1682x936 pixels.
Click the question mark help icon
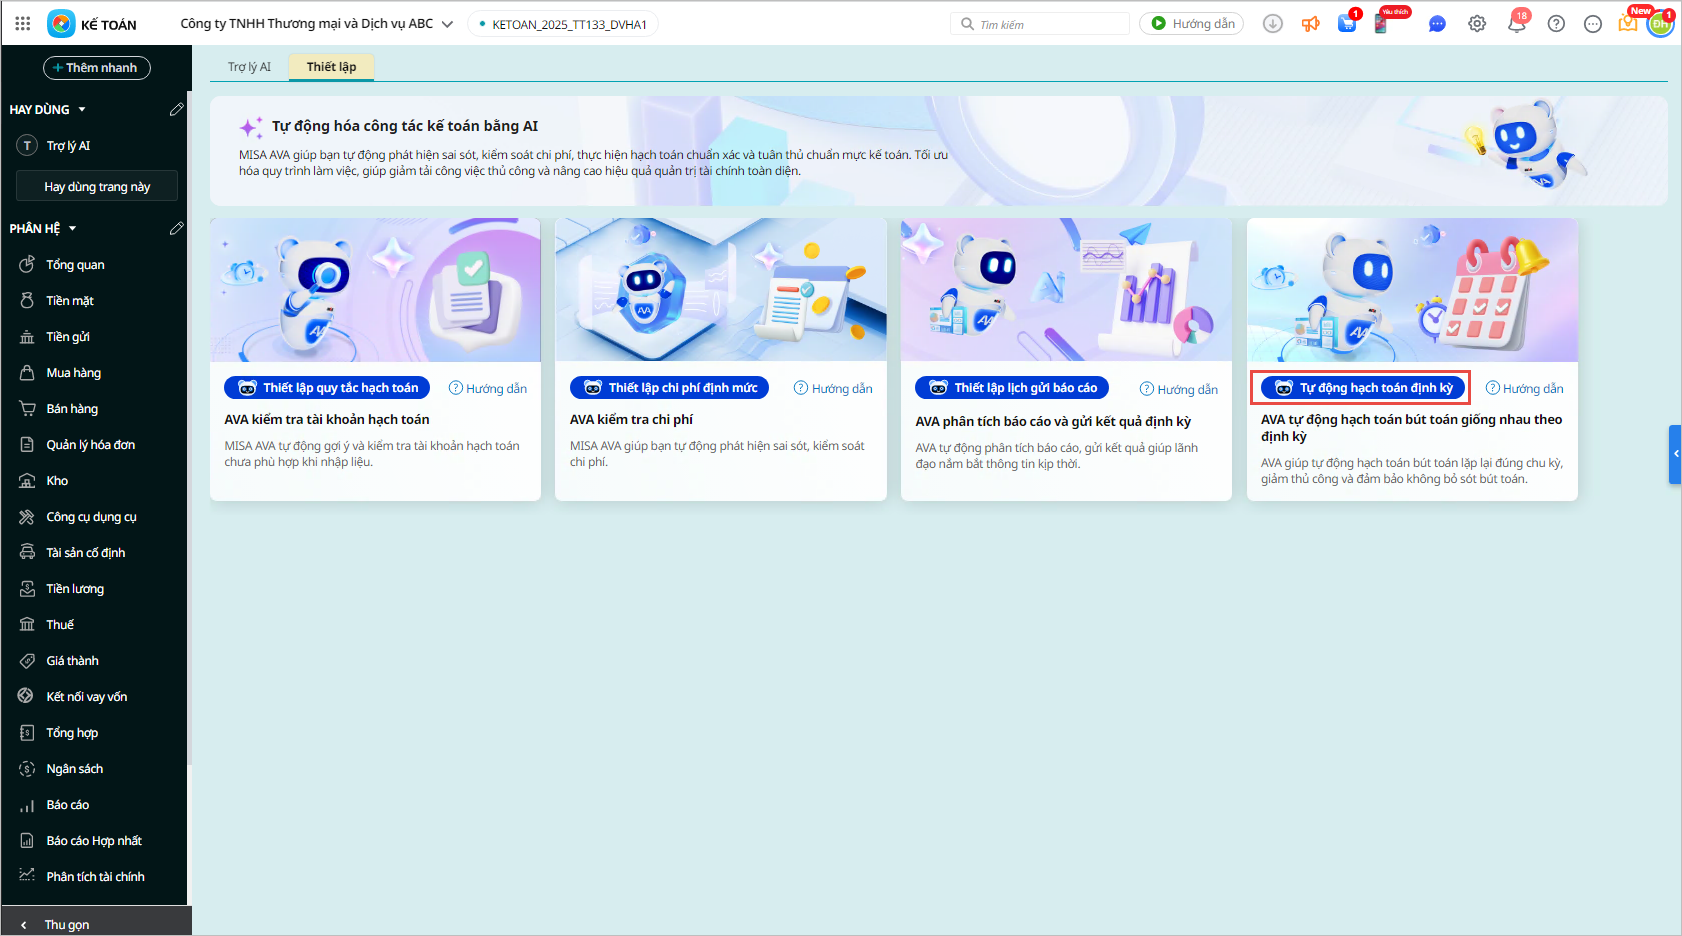(1556, 24)
